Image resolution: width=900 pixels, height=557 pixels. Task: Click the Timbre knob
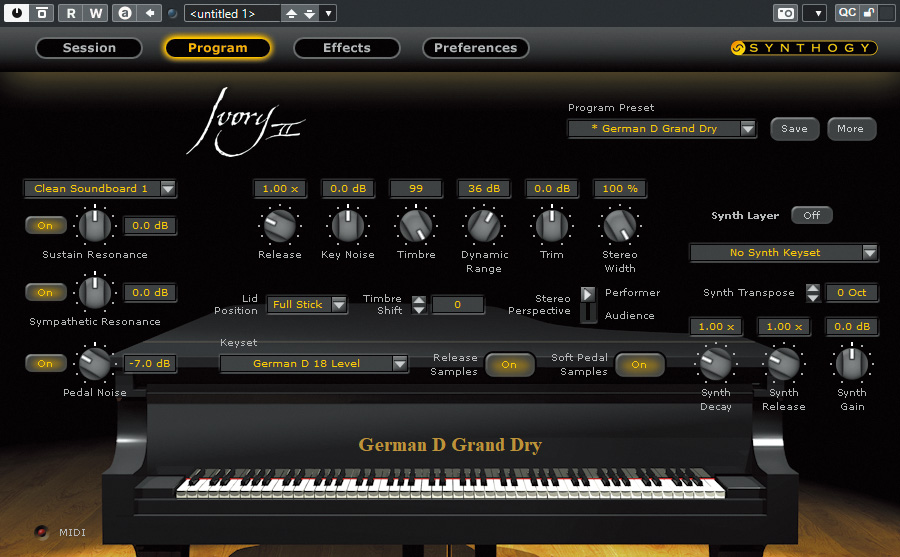pyautogui.click(x=416, y=226)
